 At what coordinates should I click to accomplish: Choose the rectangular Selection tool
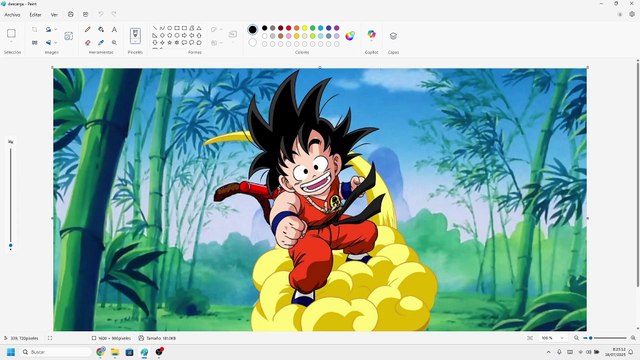coord(11,33)
